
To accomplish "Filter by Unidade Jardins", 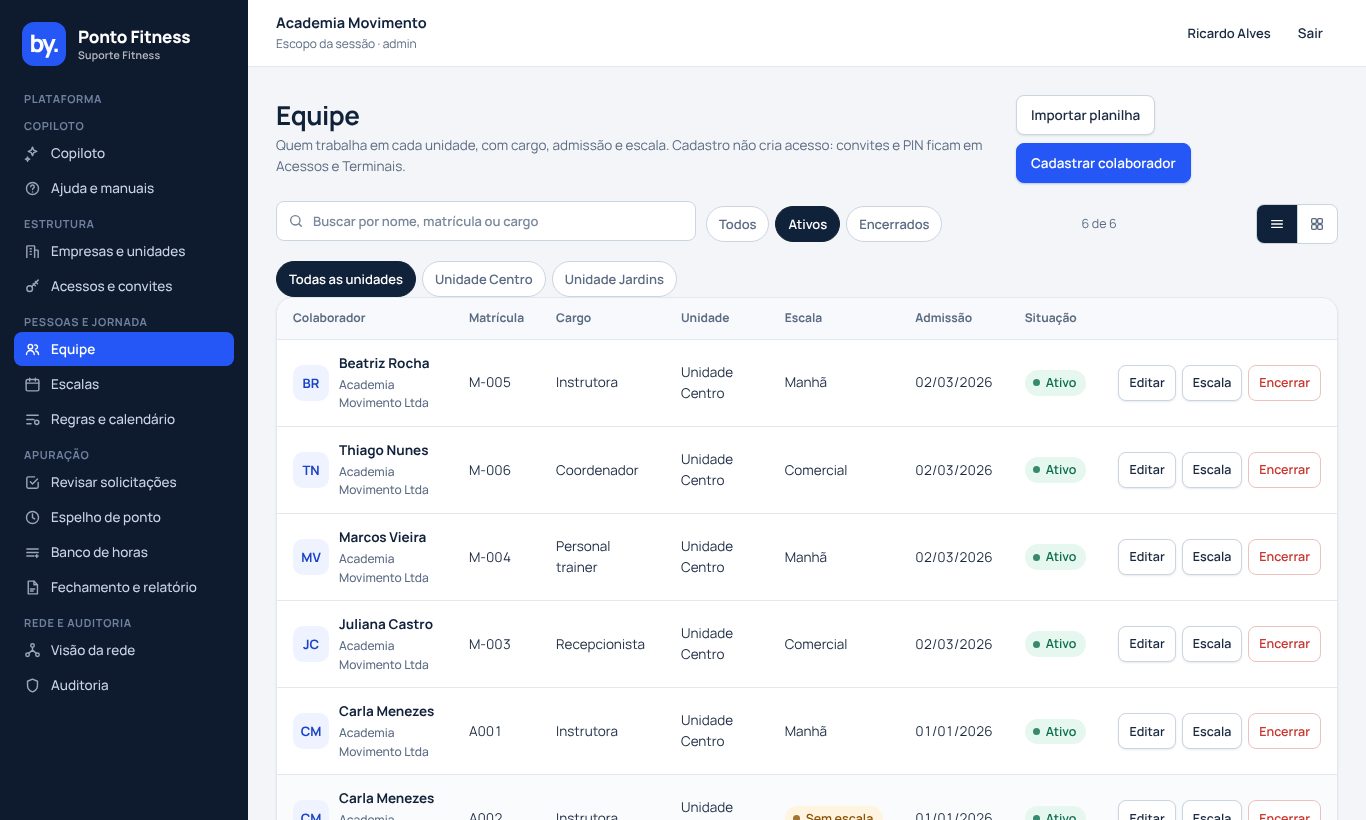I will 614,279.
